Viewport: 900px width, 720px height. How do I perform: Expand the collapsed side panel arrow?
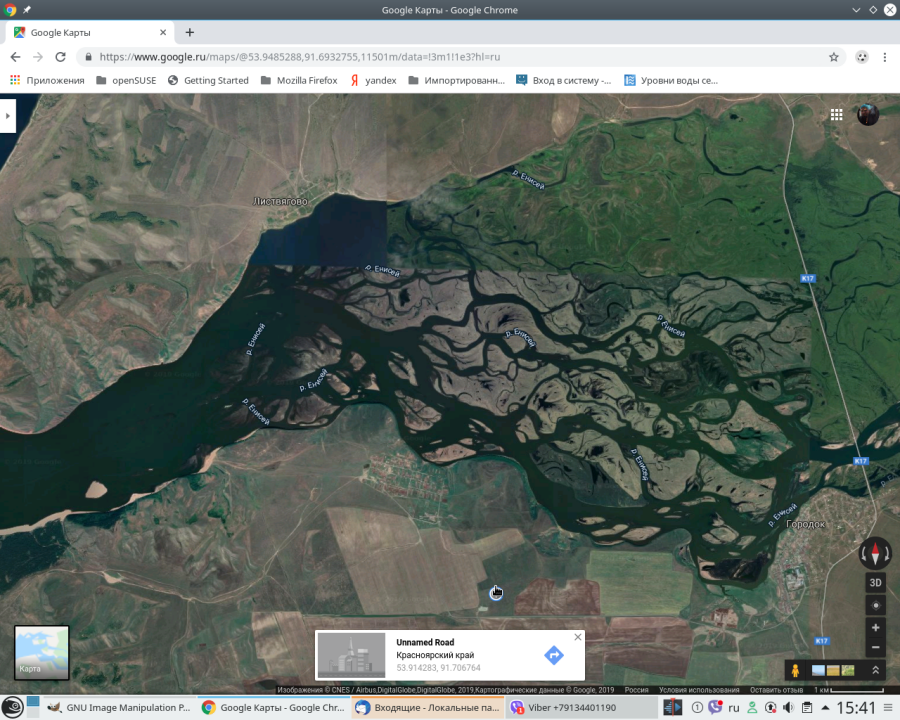coord(7,116)
